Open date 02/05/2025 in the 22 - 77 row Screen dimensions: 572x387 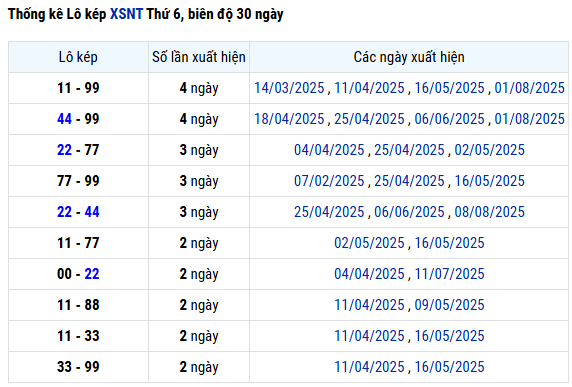(490, 150)
